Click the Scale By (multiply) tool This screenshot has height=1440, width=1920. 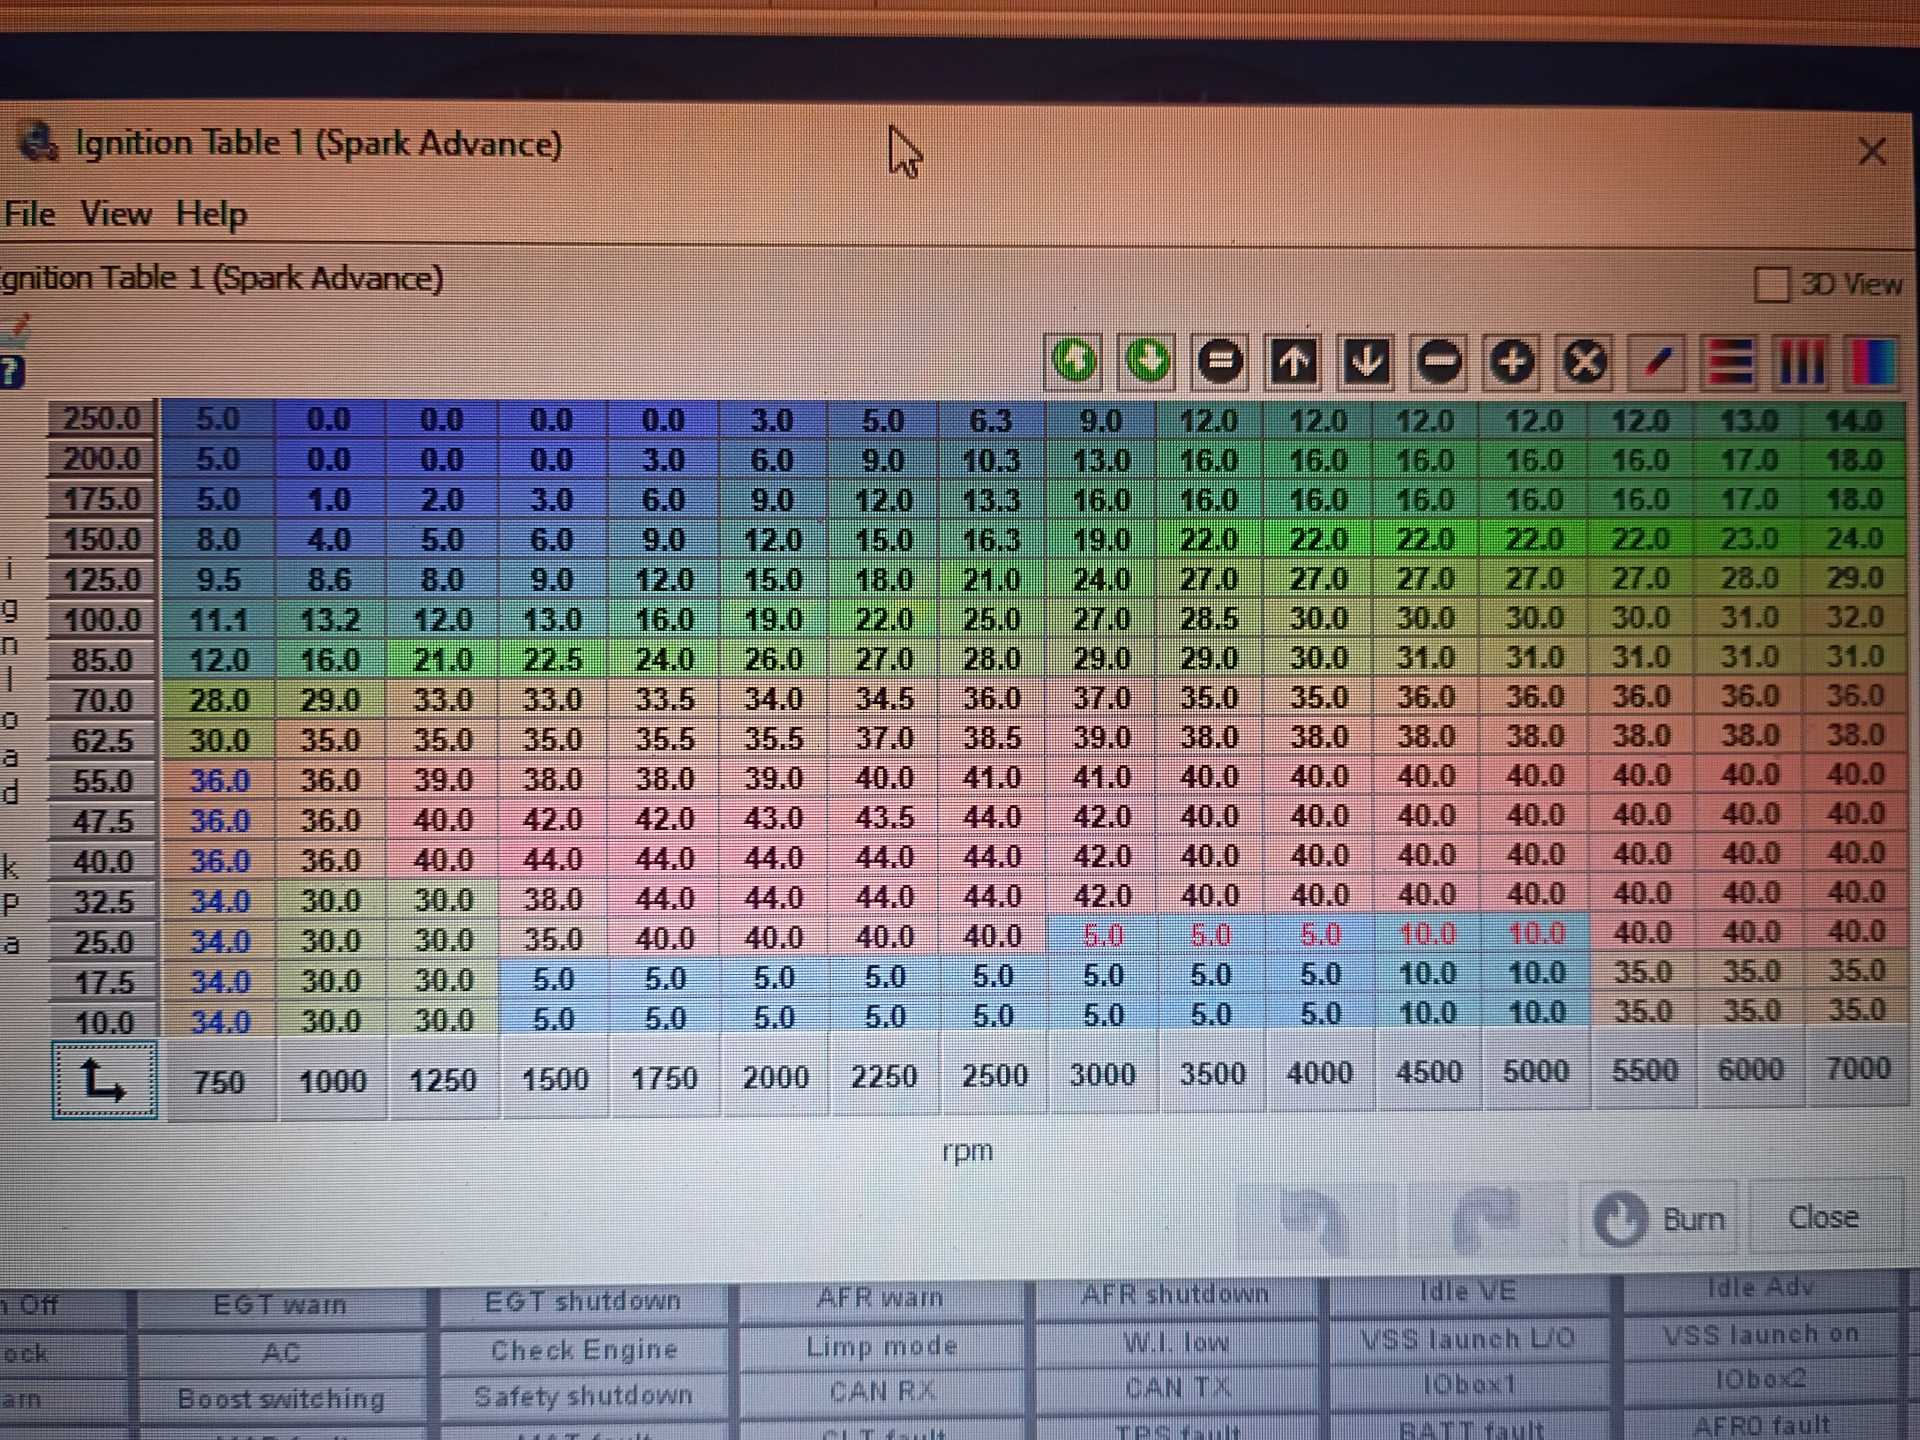pyautogui.click(x=1585, y=361)
